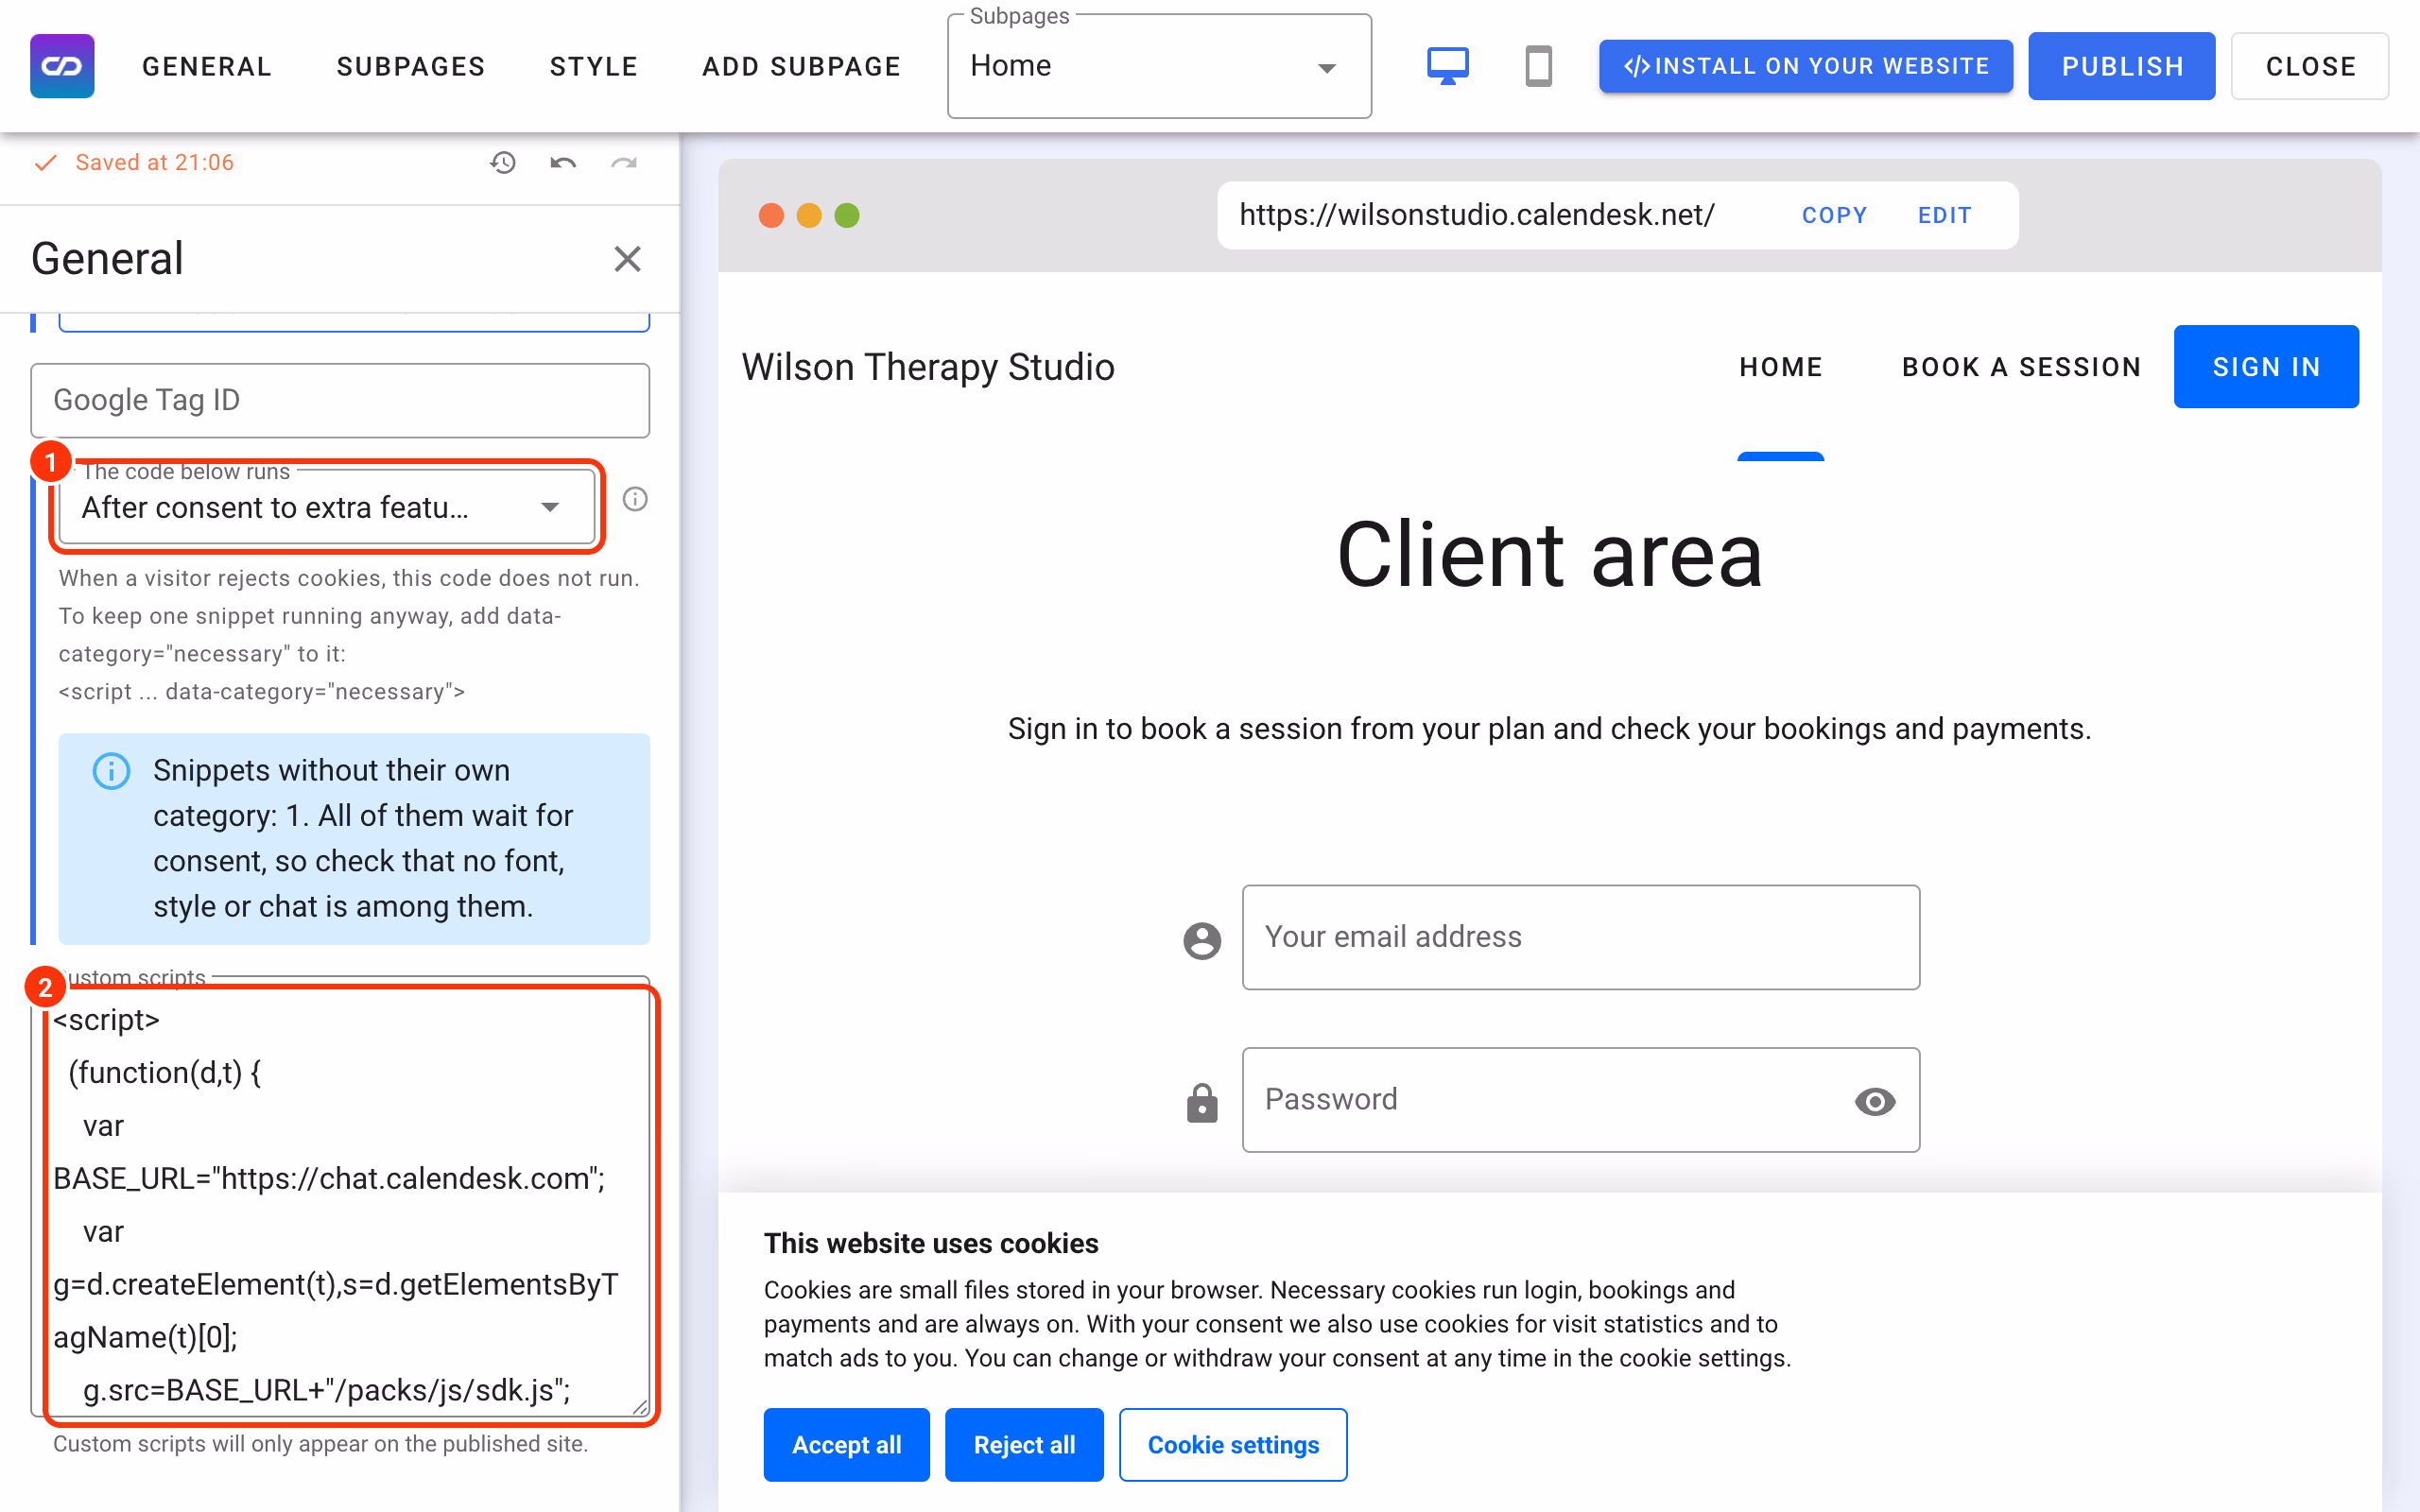Show info about code run timing
This screenshot has height=1512, width=2420.
pos(635,499)
